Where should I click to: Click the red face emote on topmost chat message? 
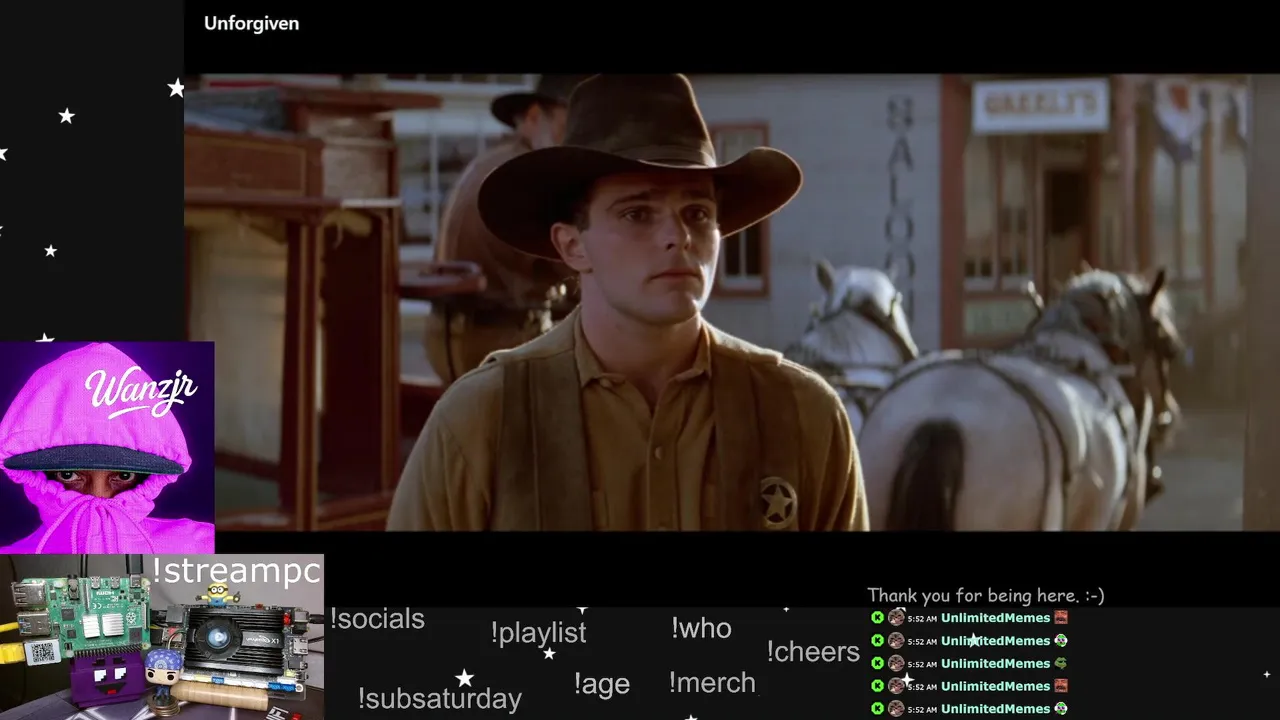coord(1061,618)
